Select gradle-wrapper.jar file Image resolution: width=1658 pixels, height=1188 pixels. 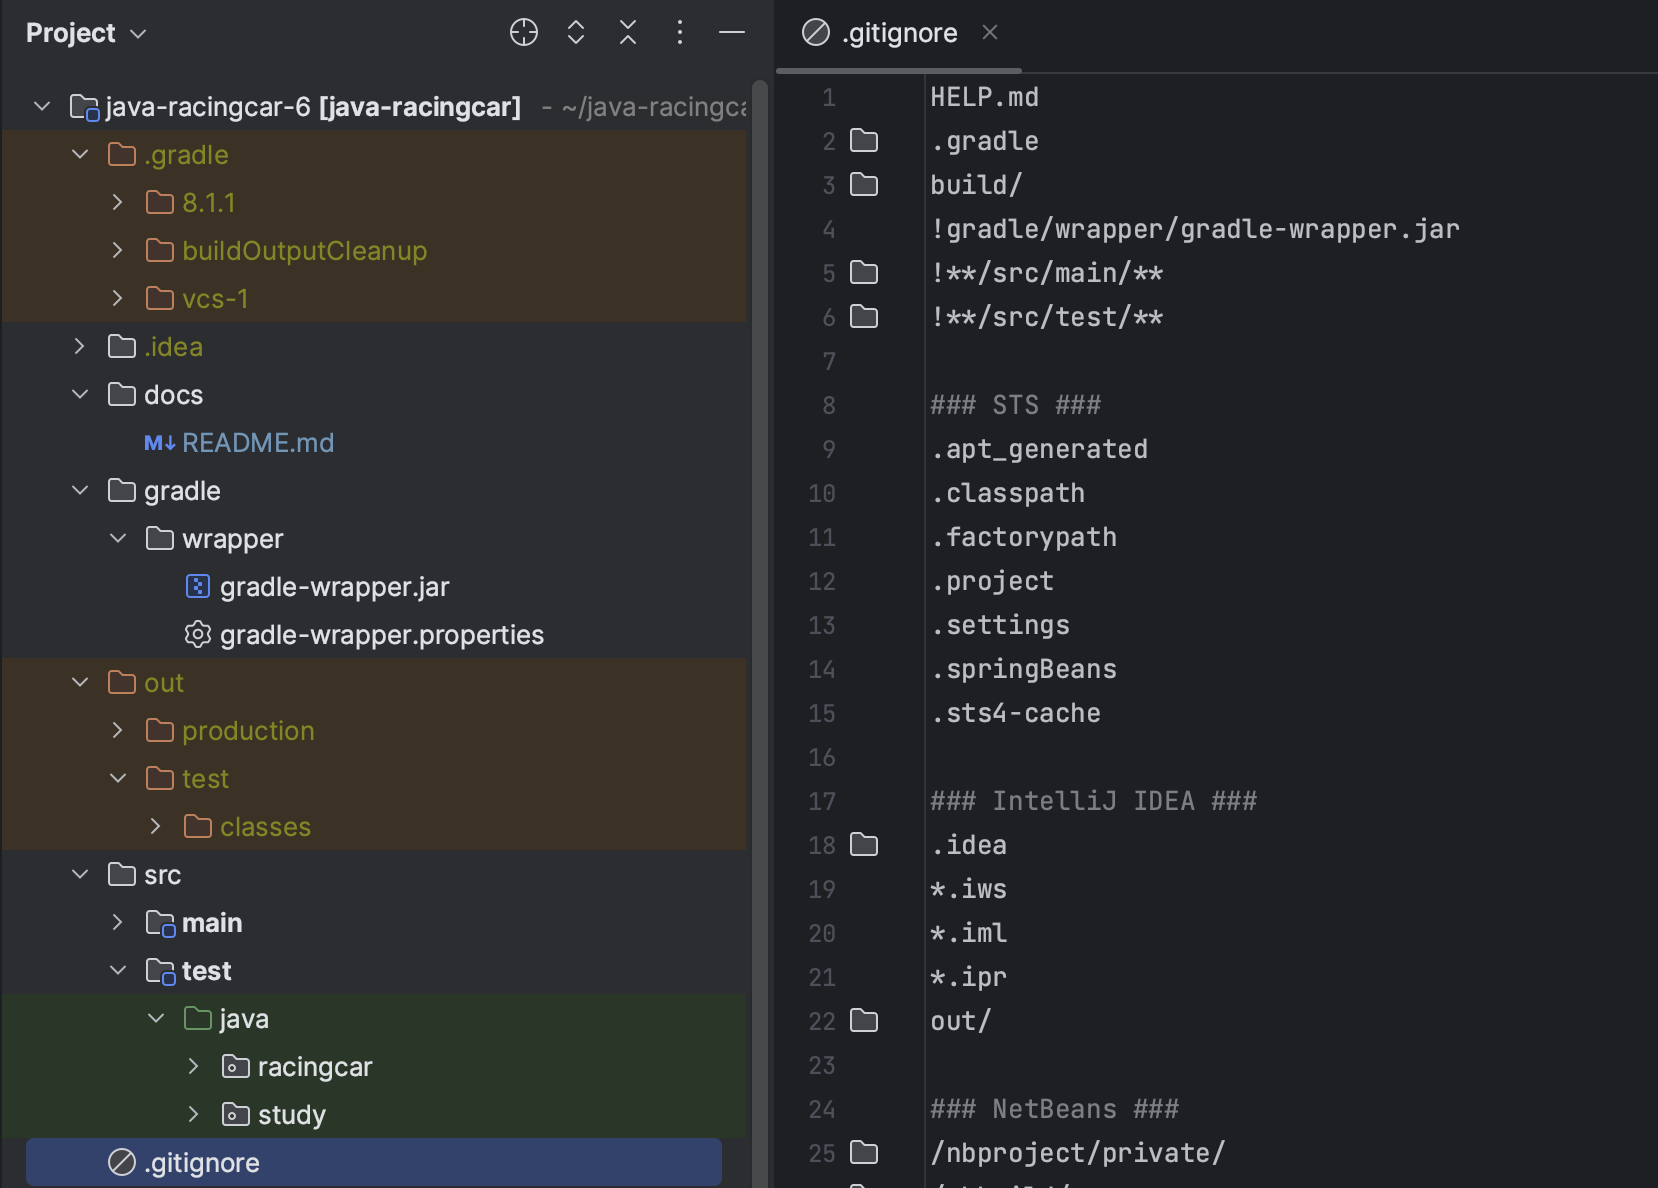334,587
